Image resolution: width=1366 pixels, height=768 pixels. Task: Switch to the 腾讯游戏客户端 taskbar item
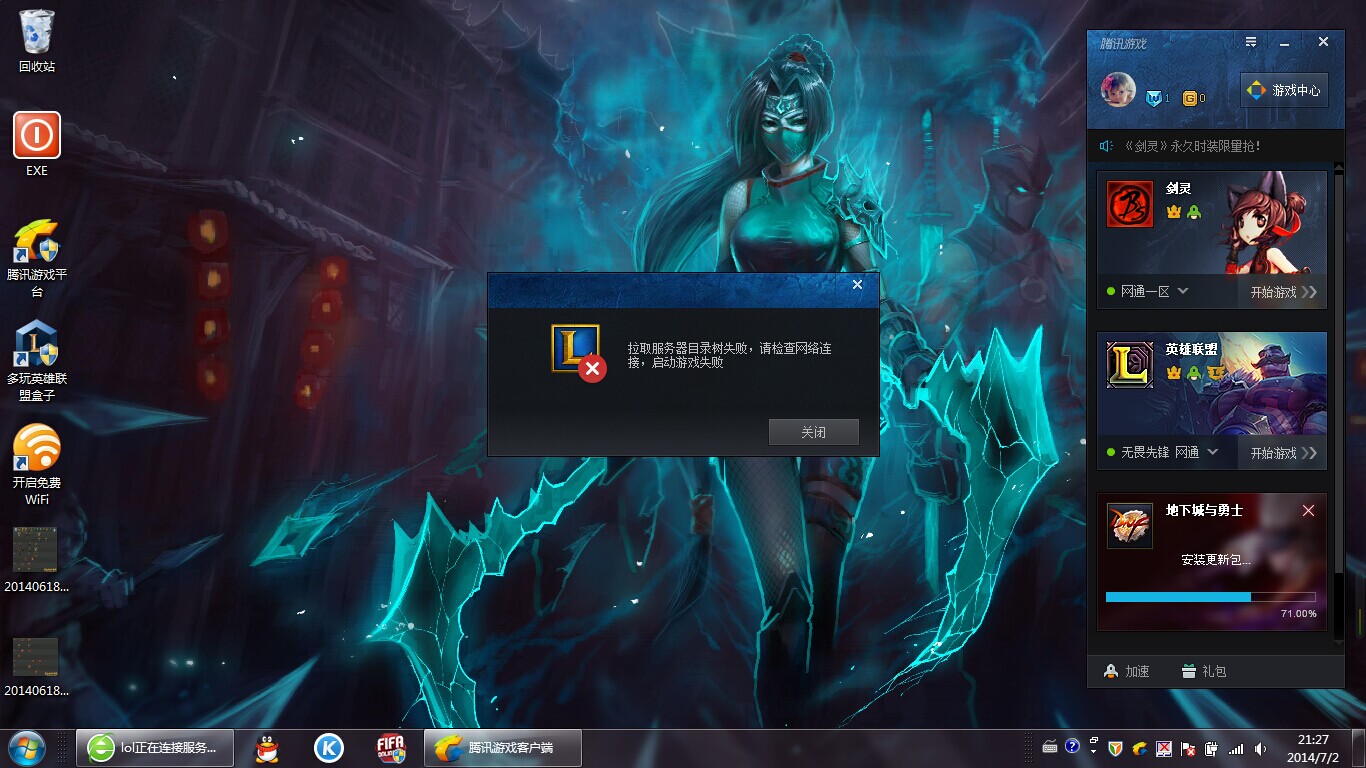[x=503, y=748]
